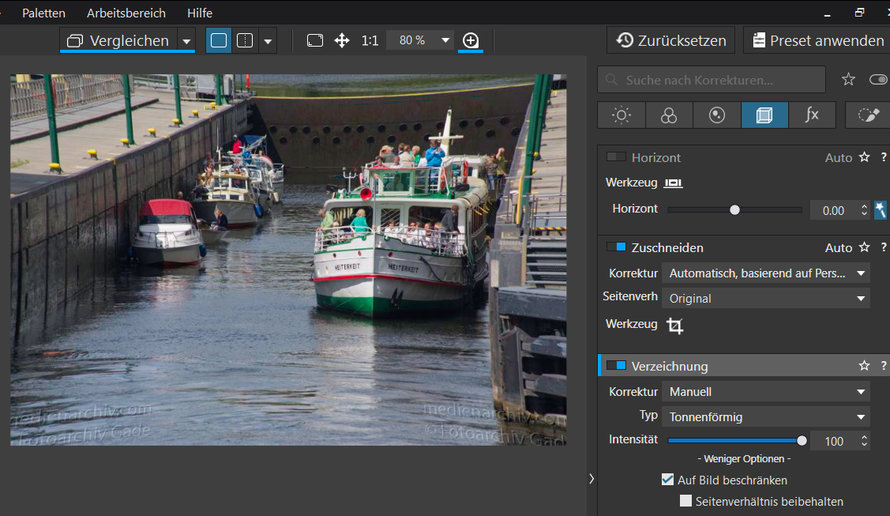Viewport: 890px width, 516px height.
Task: Uncheck 'Auf Bild beschränken' checkbox
Action: click(x=668, y=480)
